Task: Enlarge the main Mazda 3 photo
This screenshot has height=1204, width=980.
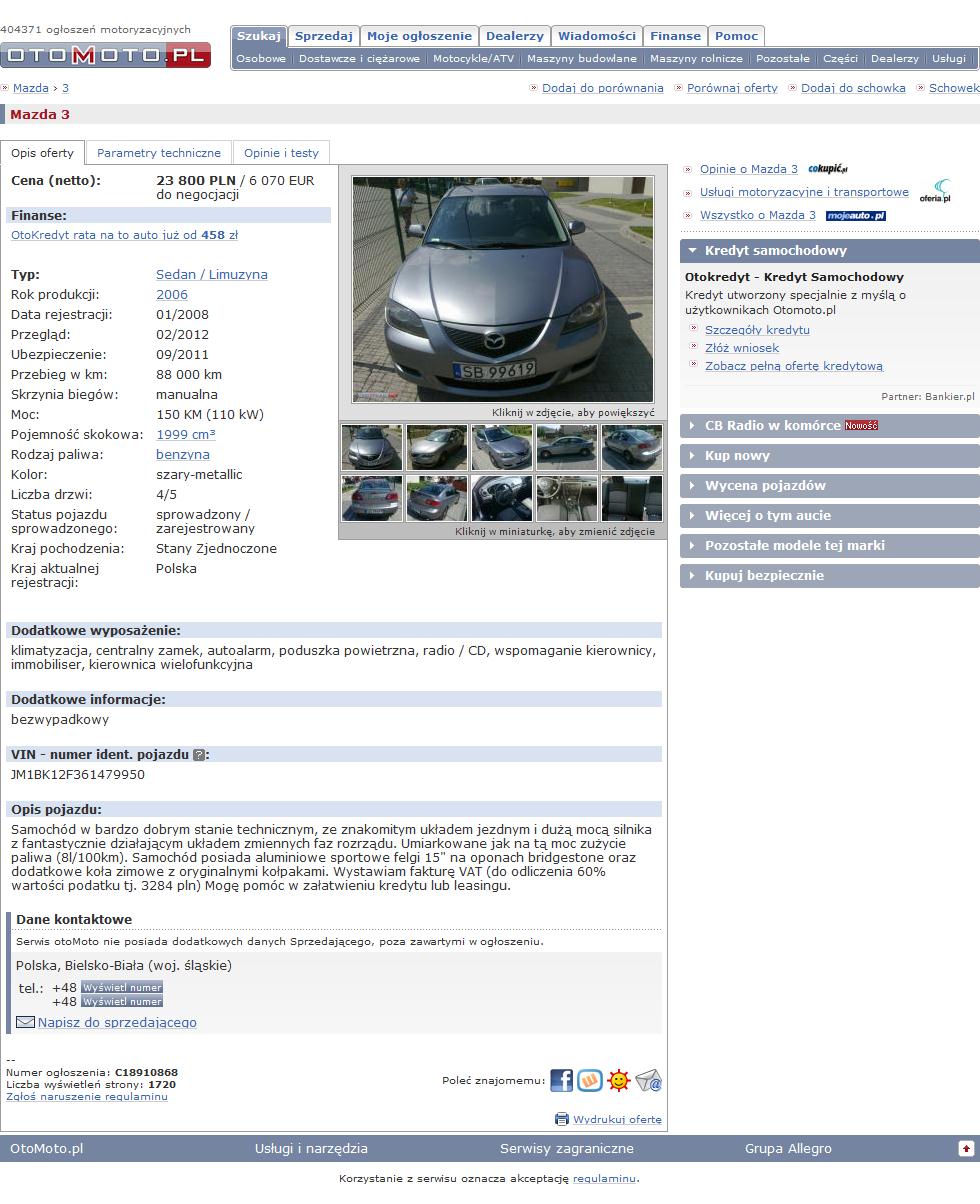Action: pyautogui.click(x=503, y=289)
